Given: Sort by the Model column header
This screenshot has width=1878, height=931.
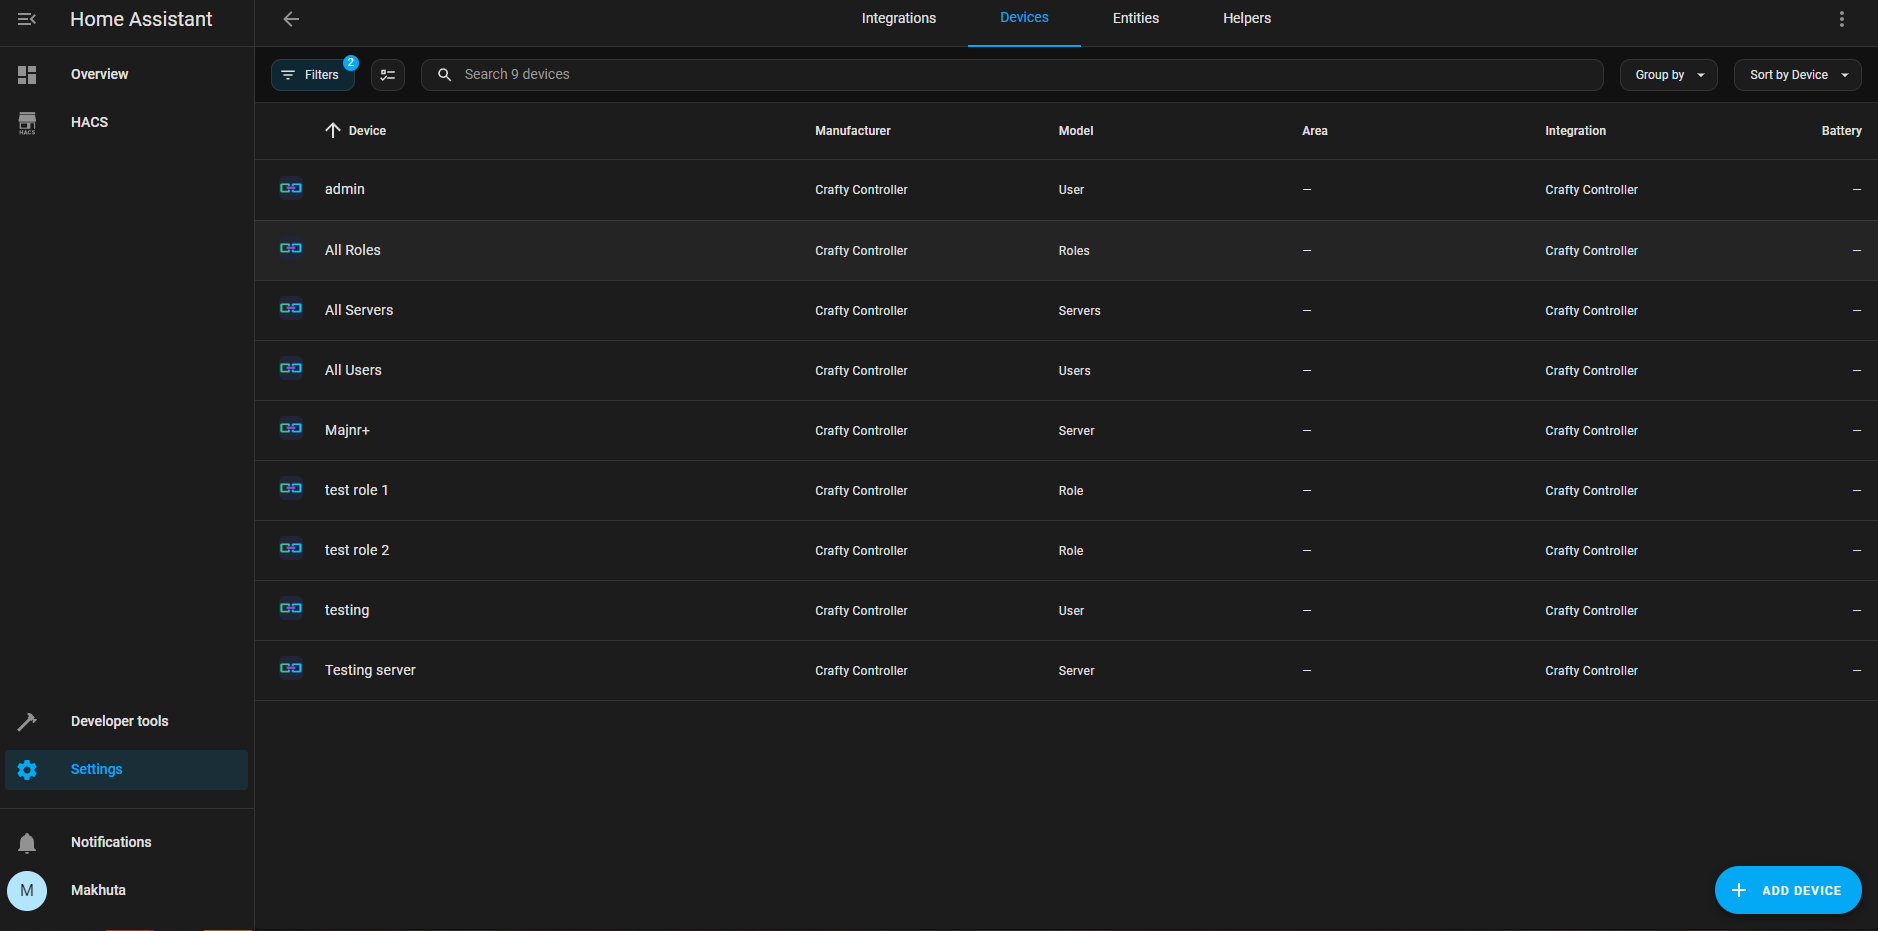Looking at the screenshot, I should tap(1076, 131).
